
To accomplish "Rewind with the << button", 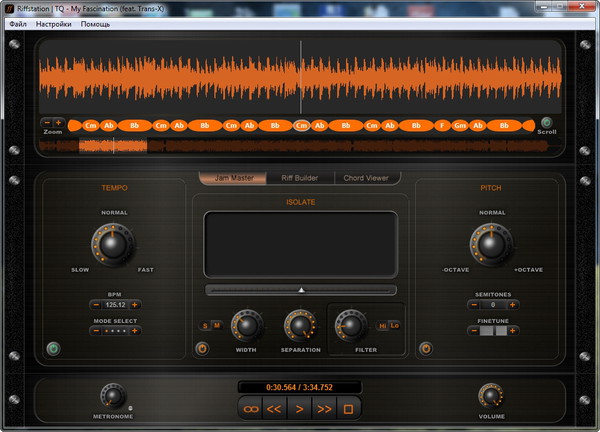I will 274,409.
